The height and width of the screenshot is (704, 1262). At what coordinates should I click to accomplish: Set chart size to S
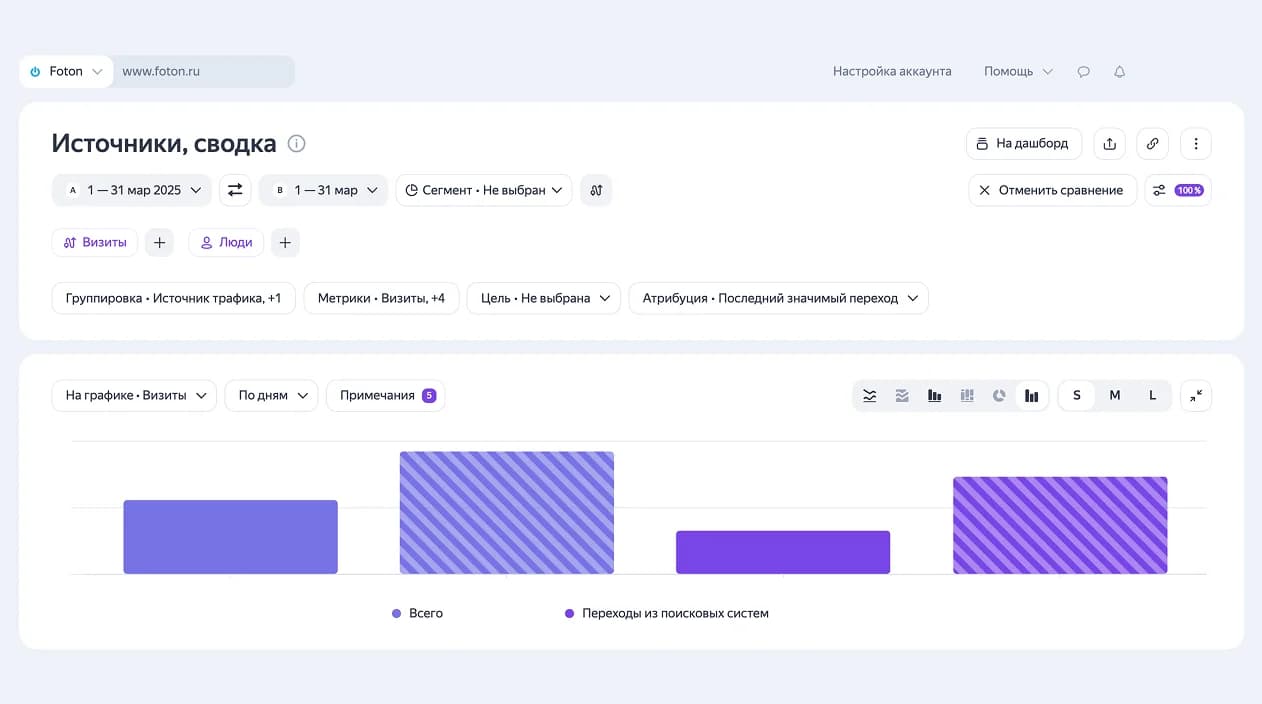pyautogui.click(x=1077, y=395)
